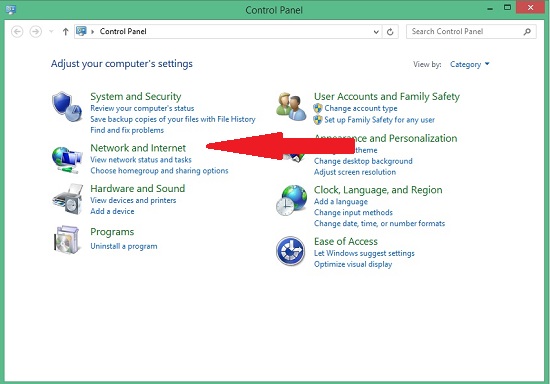Viewport: 550px width, 384px height.
Task: Click the Network and Internet globe icon
Action: pyautogui.click(x=67, y=160)
